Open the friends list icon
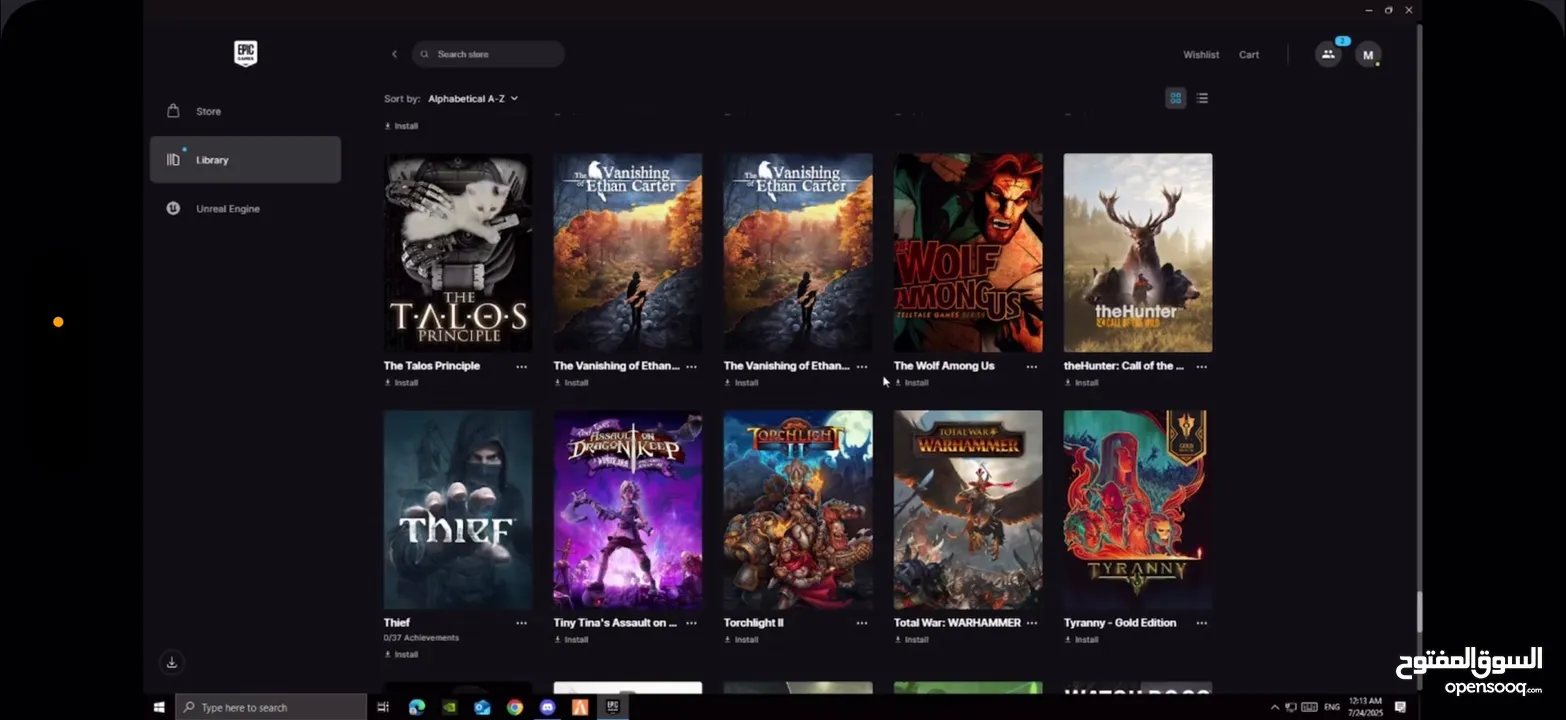This screenshot has width=1566, height=720. tap(1328, 55)
